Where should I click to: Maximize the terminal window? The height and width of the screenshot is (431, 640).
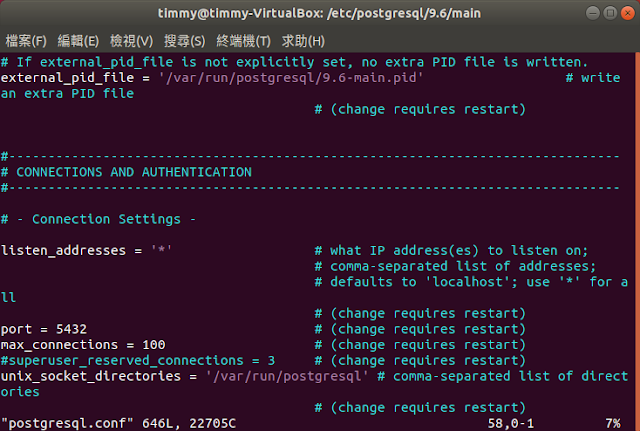pos(610,13)
